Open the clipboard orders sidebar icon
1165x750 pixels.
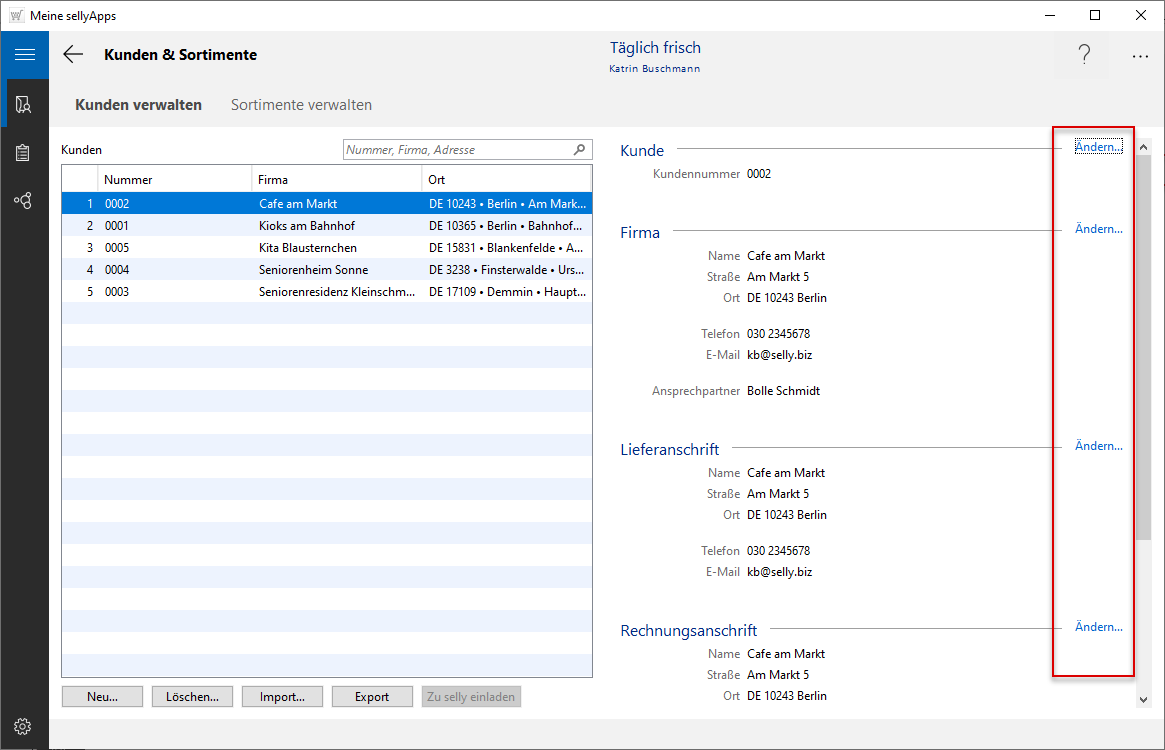tap(24, 153)
